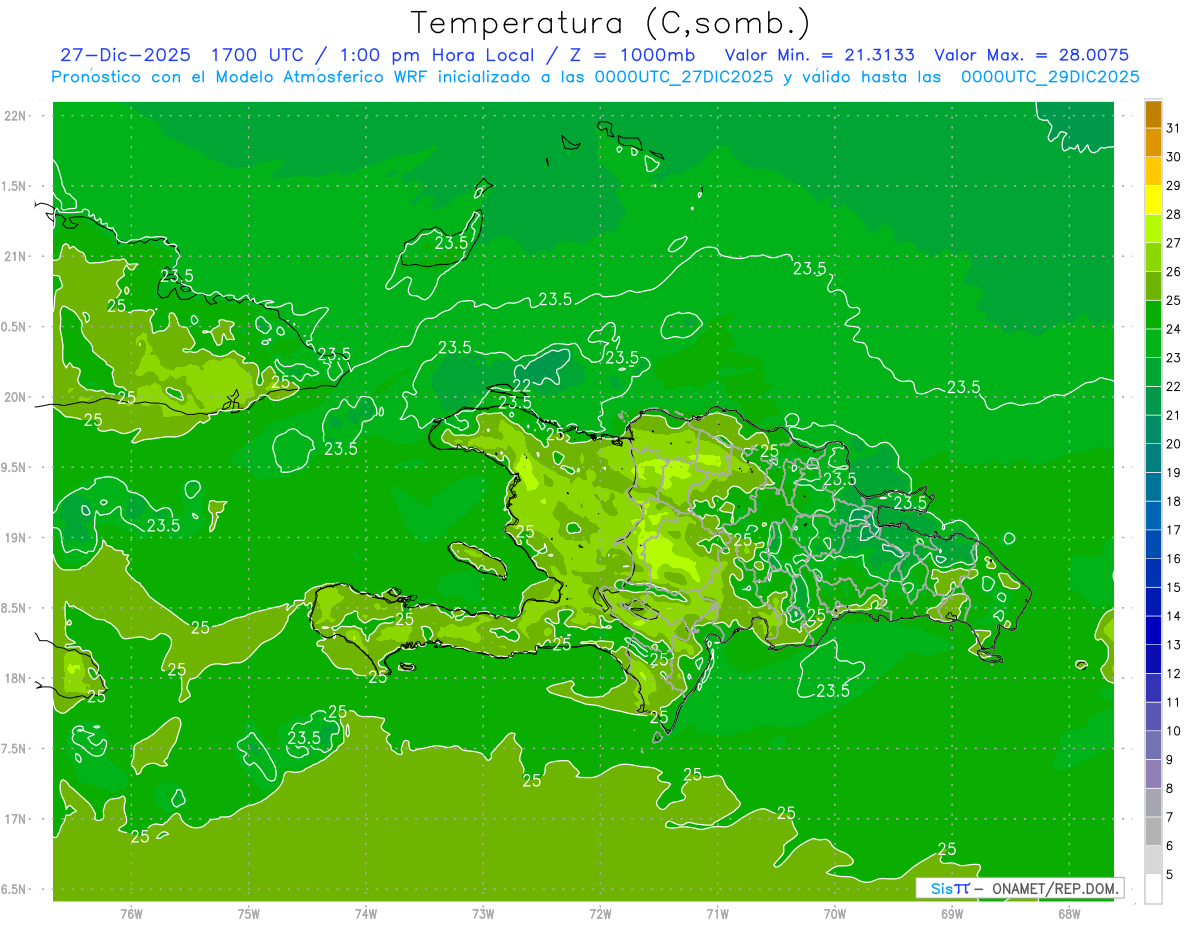Click the '20N' latitude axis label
This screenshot has height=927, width=1200.
tap(16, 397)
